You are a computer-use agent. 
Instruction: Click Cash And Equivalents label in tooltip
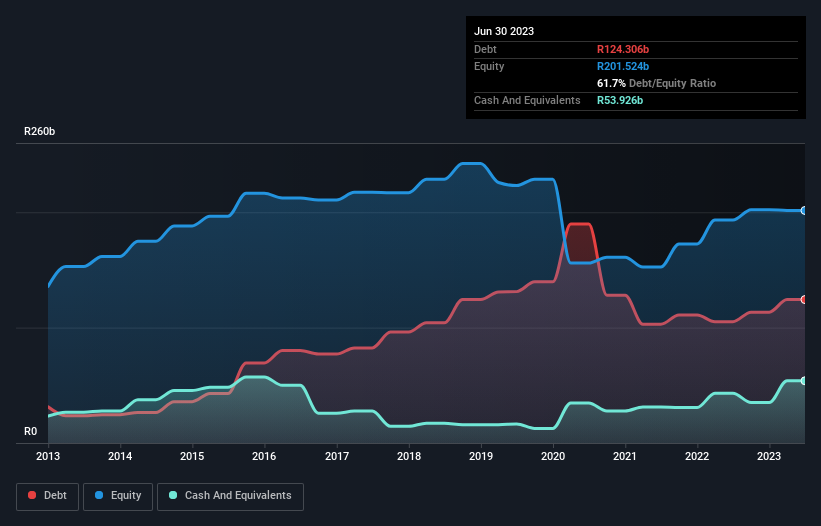click(x=527, y=100)
